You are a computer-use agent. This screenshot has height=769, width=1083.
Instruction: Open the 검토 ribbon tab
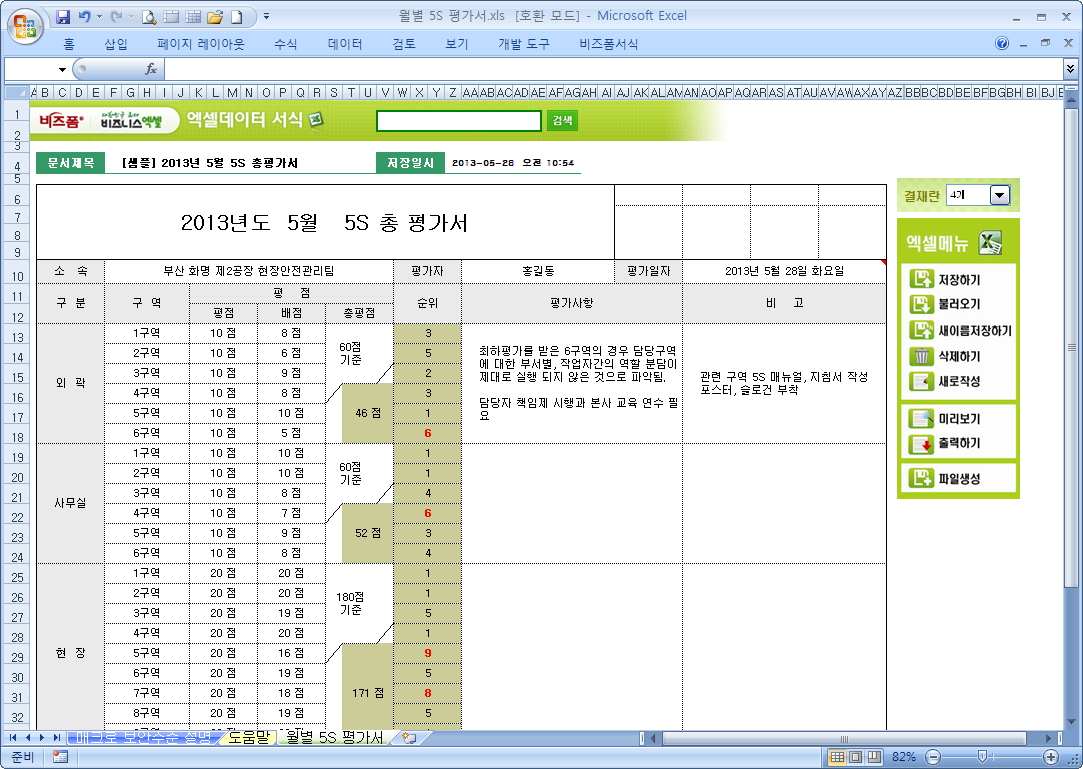click(x=404, y=44)
